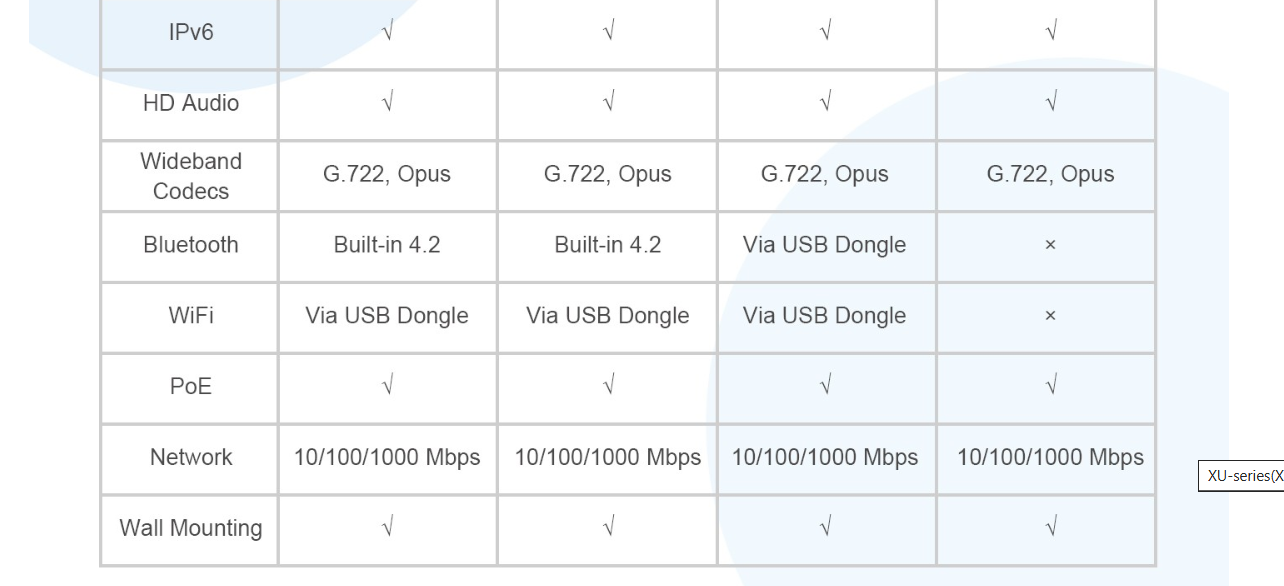This screenshot has height=586, width=1284.
Task: Click the first checkmark in the PoE row
Action: (x=387, y=386)
